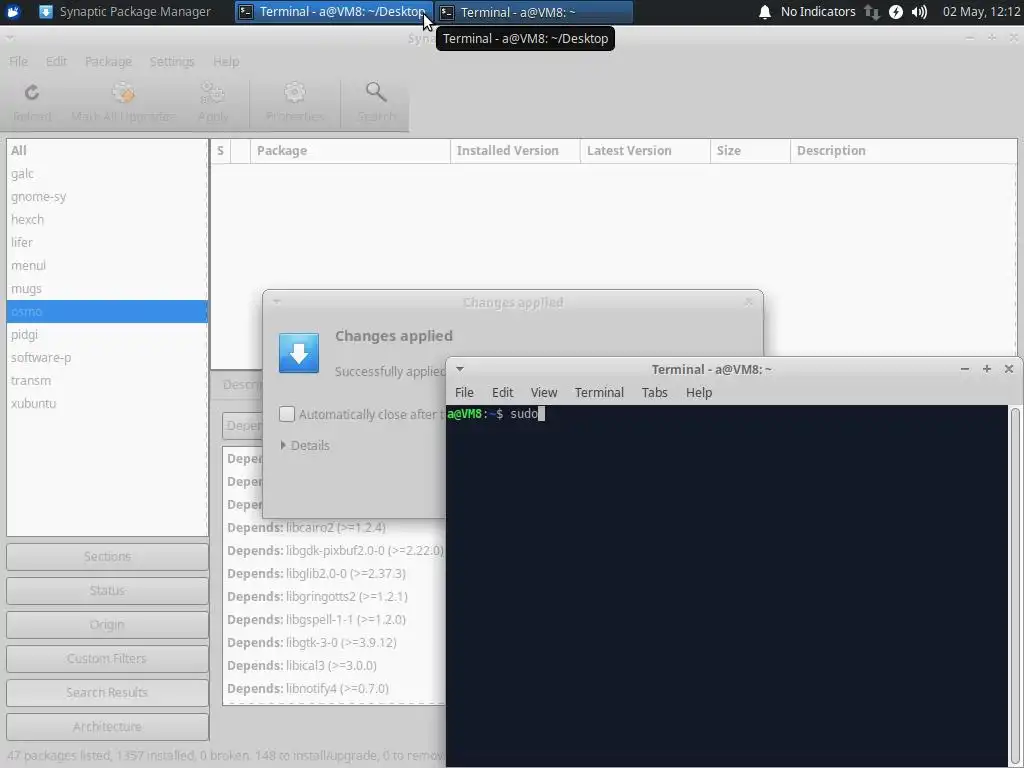The height and width of the screenshot is (768, 1024).
Task: Click the Origin filter button
Action: 107,624
